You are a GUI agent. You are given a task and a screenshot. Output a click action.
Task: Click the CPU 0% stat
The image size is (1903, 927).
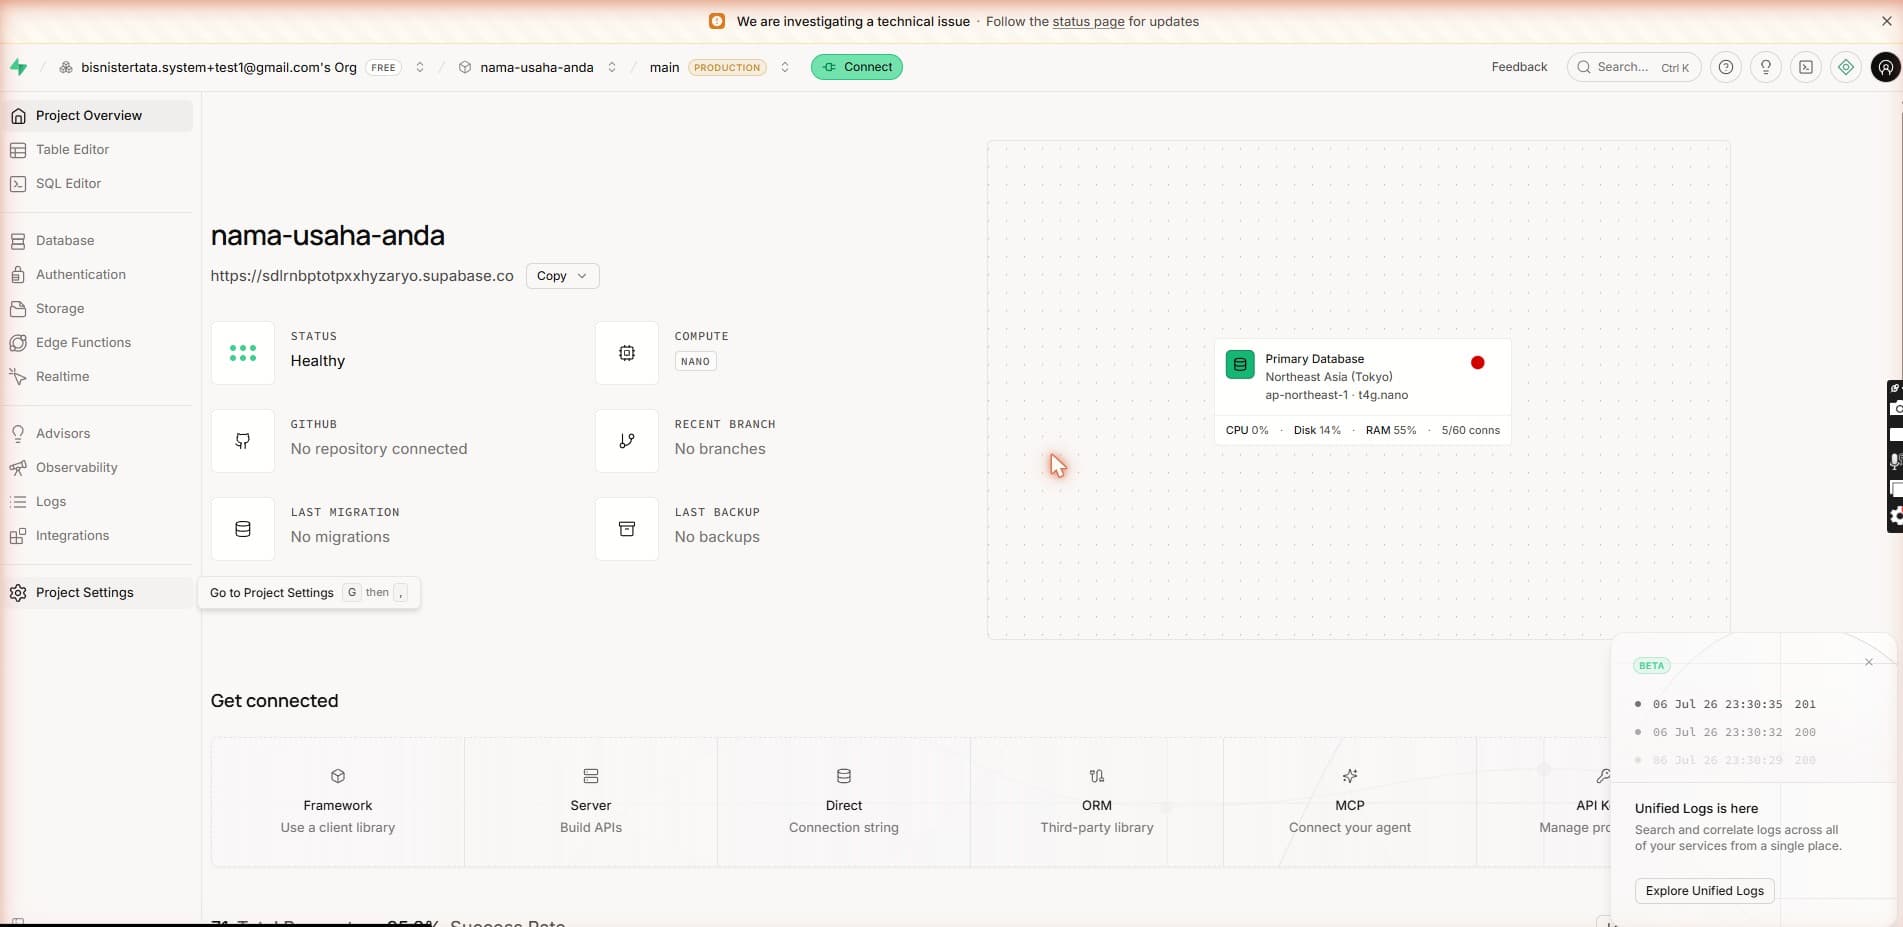tap(1247, 430)
